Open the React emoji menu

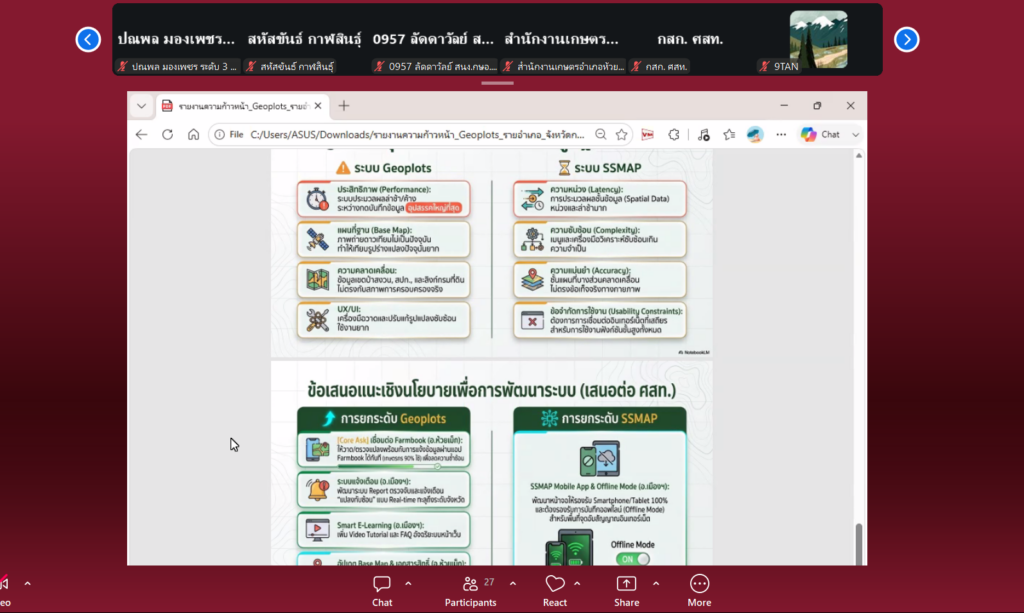[554, 591]
